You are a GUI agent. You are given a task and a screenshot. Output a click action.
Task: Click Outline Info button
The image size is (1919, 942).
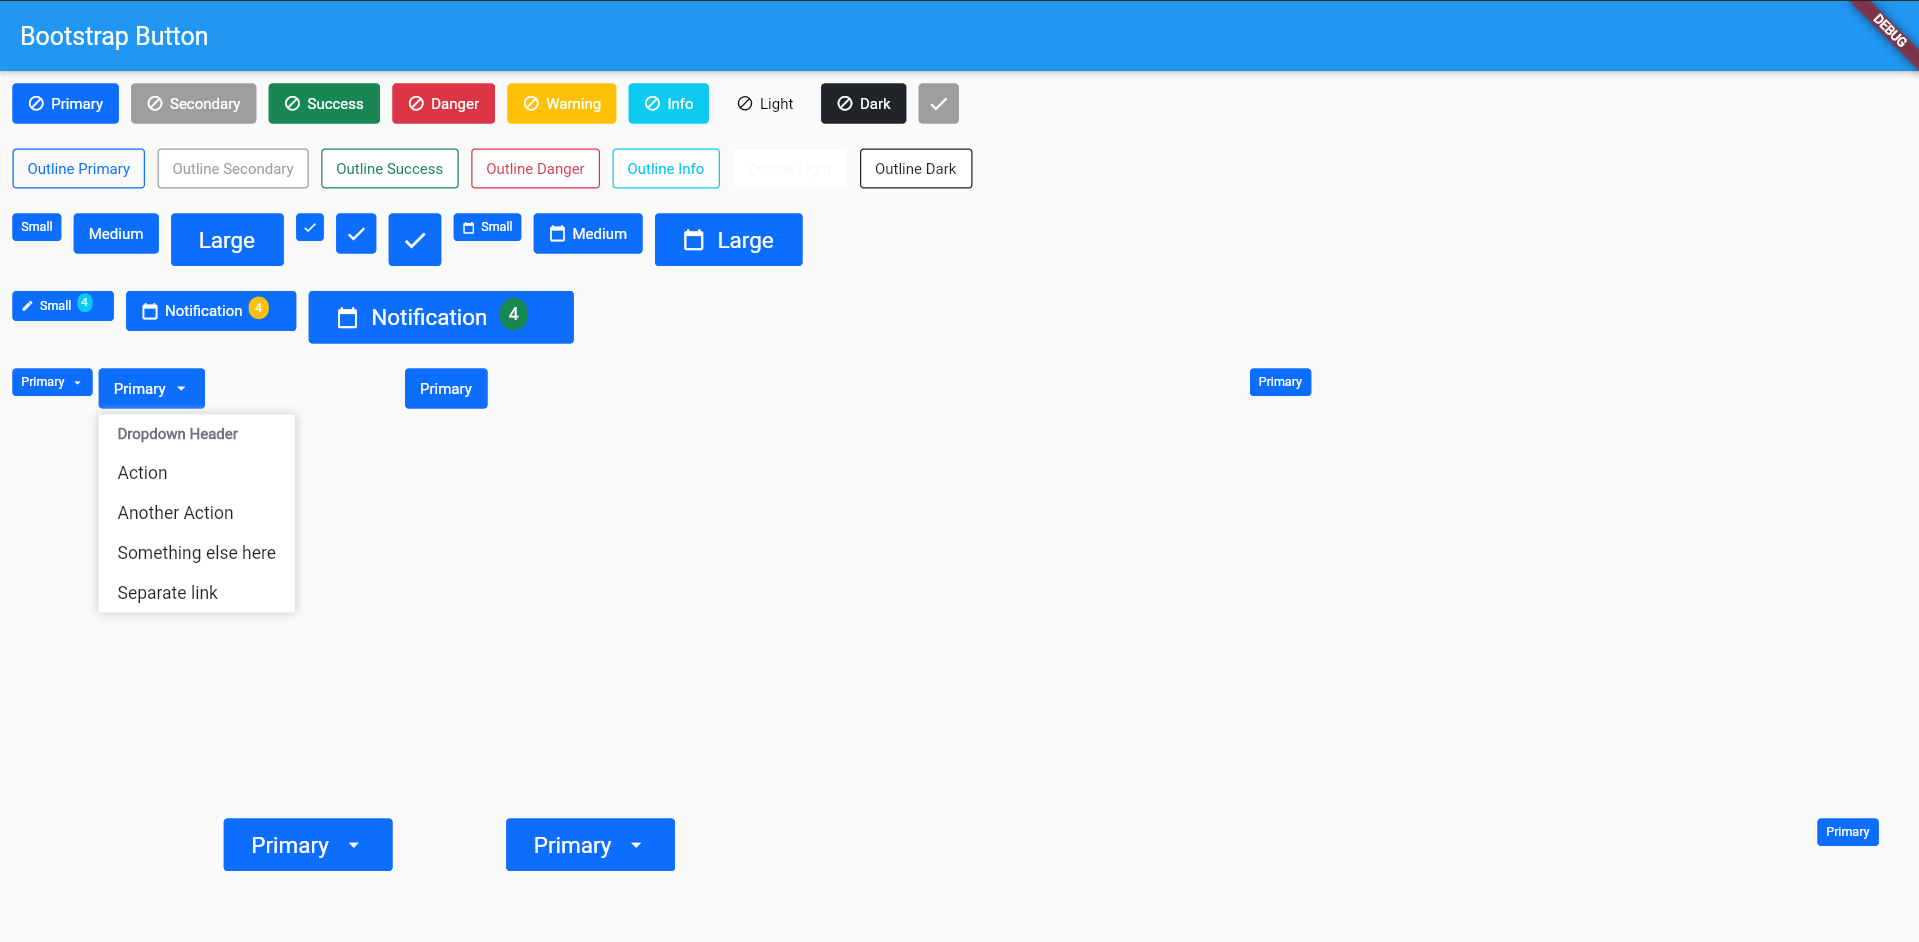point(666,169)
